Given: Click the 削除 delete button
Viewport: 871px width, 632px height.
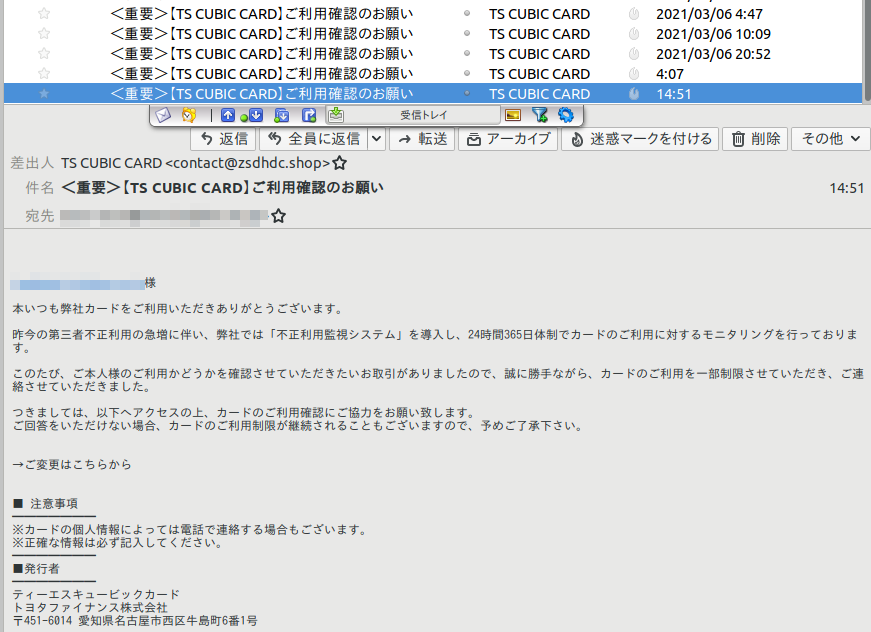Looking at the screenshot, I should click(755, 139).
